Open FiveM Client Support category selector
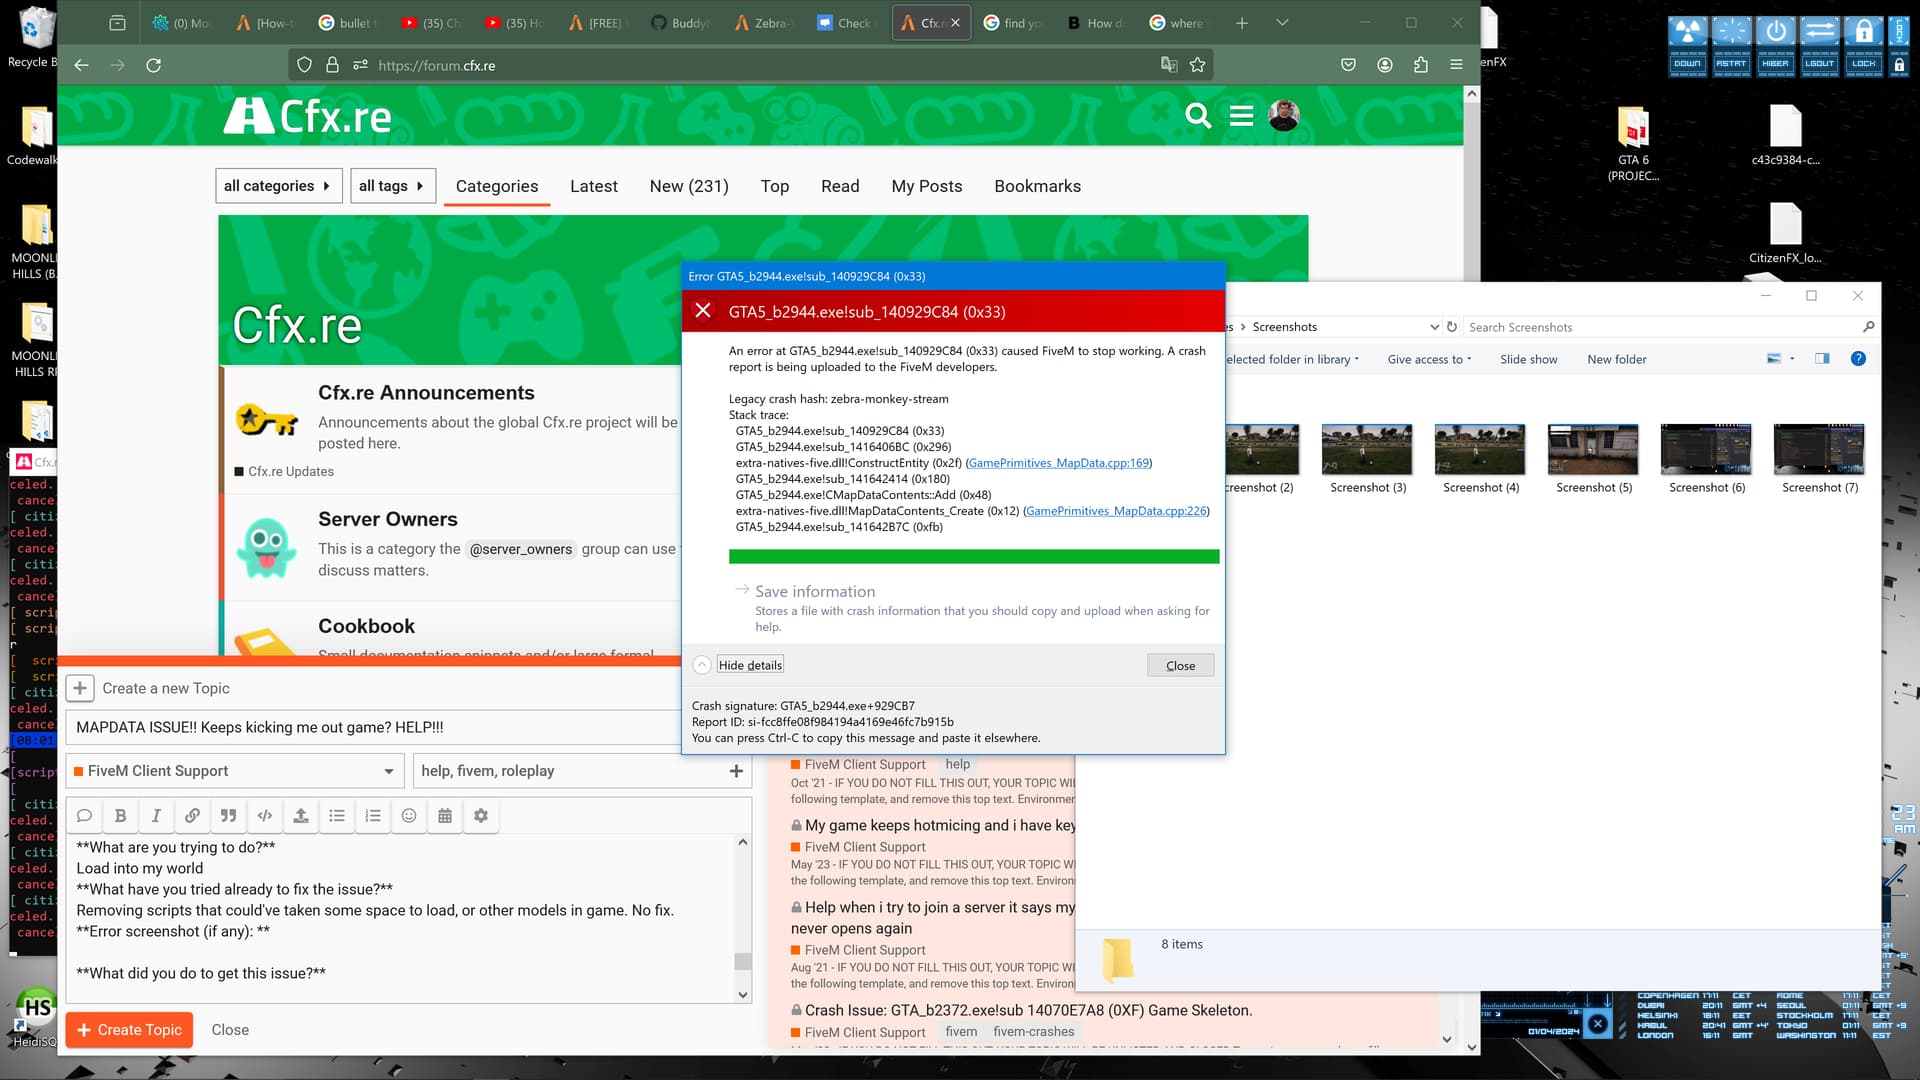Screen dimensions: 1920x1080 235,771
